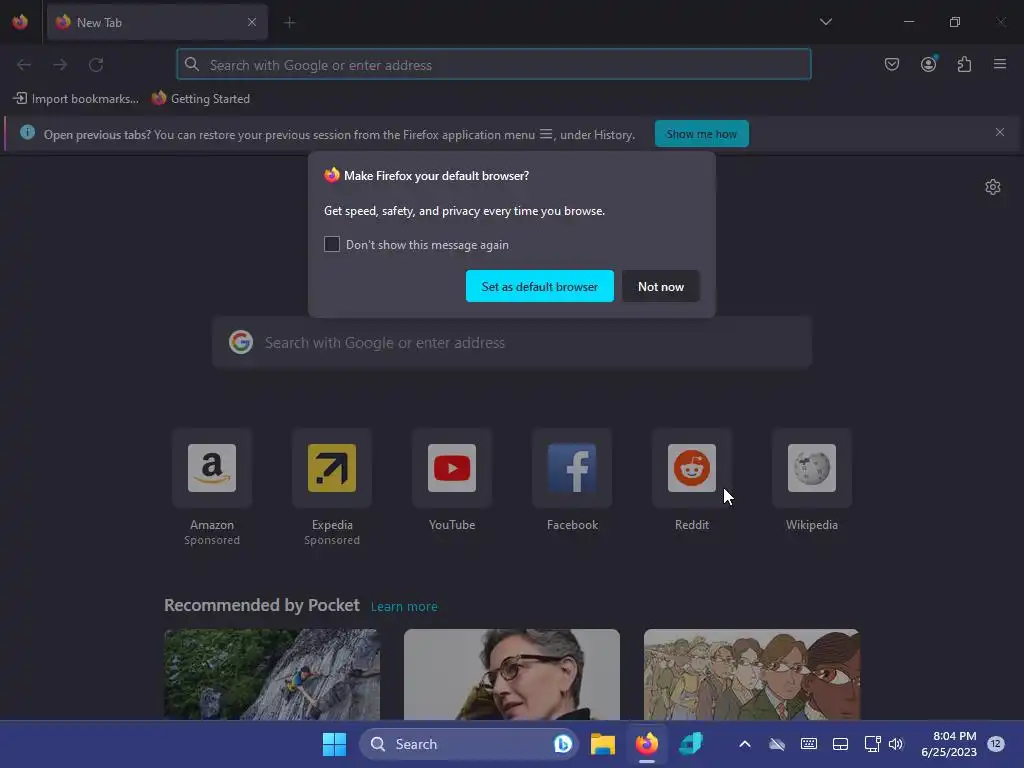The image size is (1024, 768).
Task: Dismiss the previous tabs notification bar
Action: tap(1000, 133)
